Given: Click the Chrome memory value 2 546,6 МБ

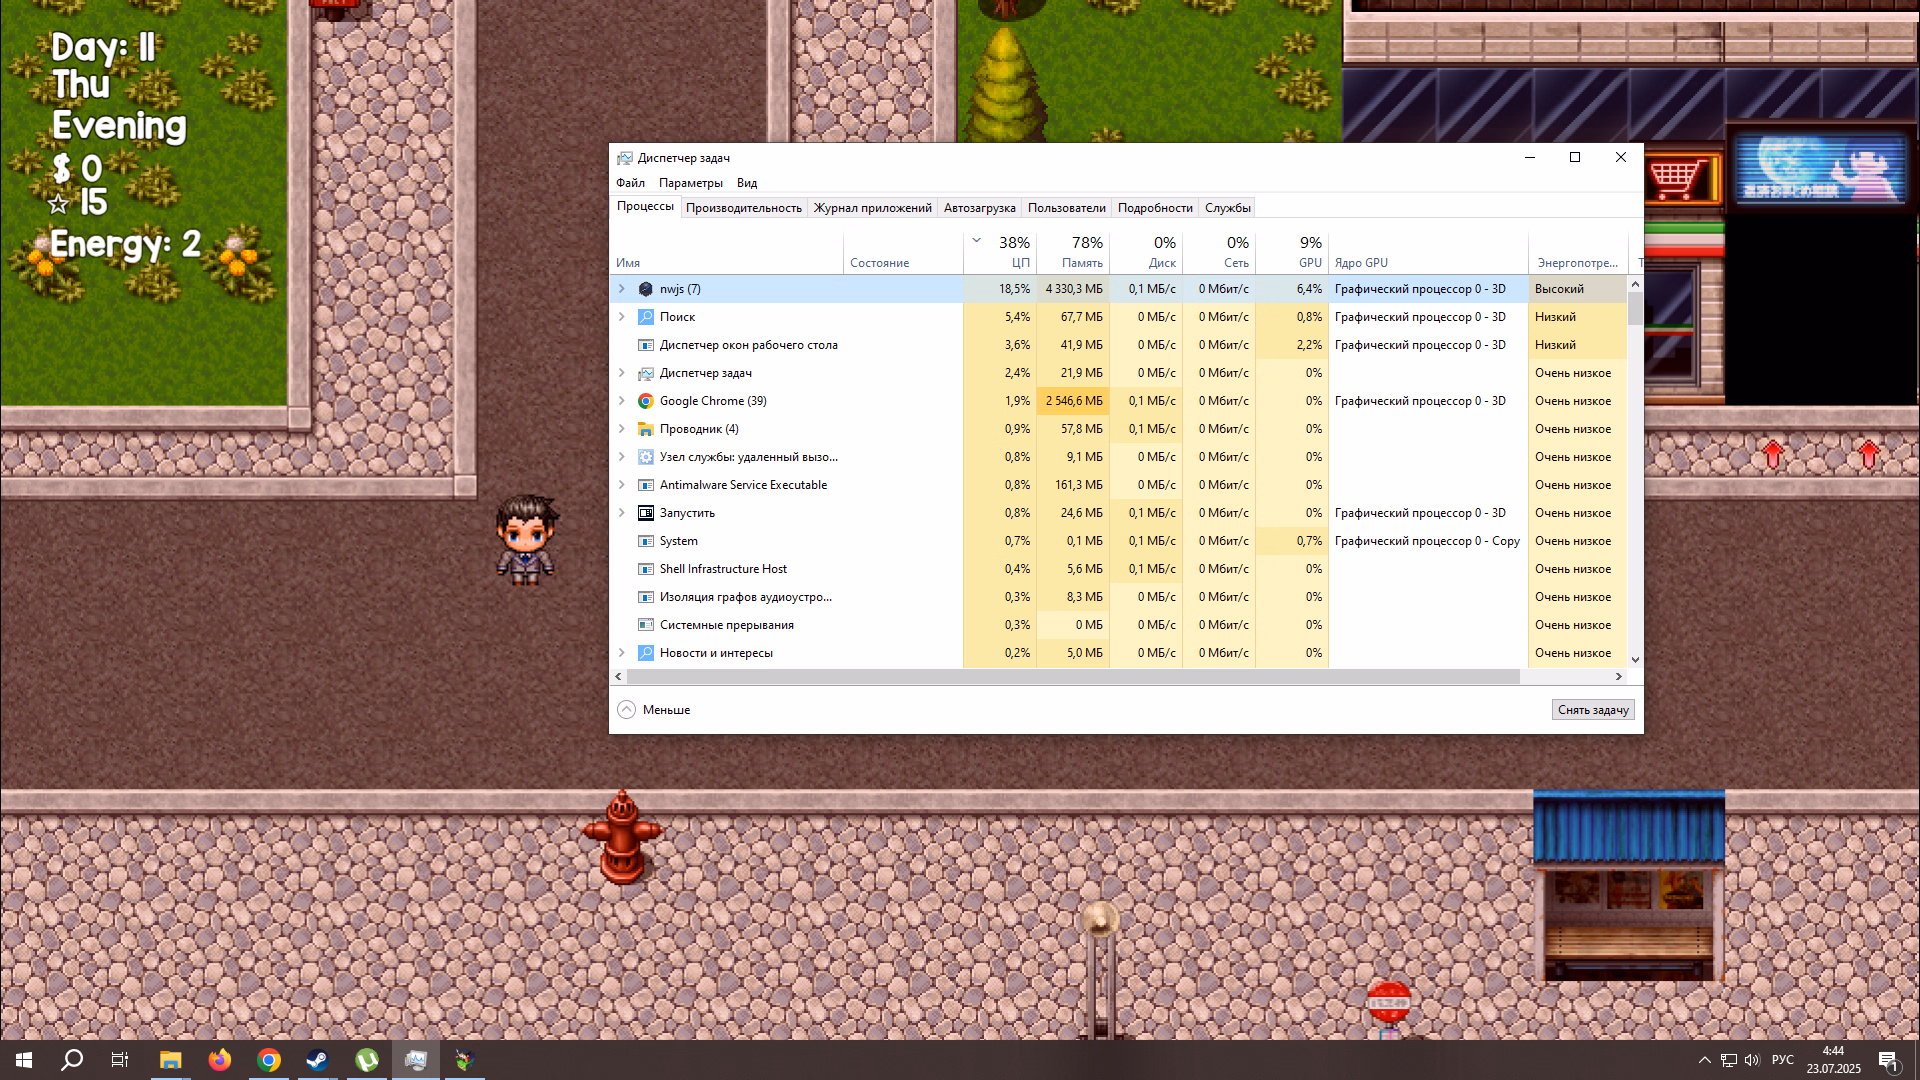Looking at the screenshot, I should 1073,401.
